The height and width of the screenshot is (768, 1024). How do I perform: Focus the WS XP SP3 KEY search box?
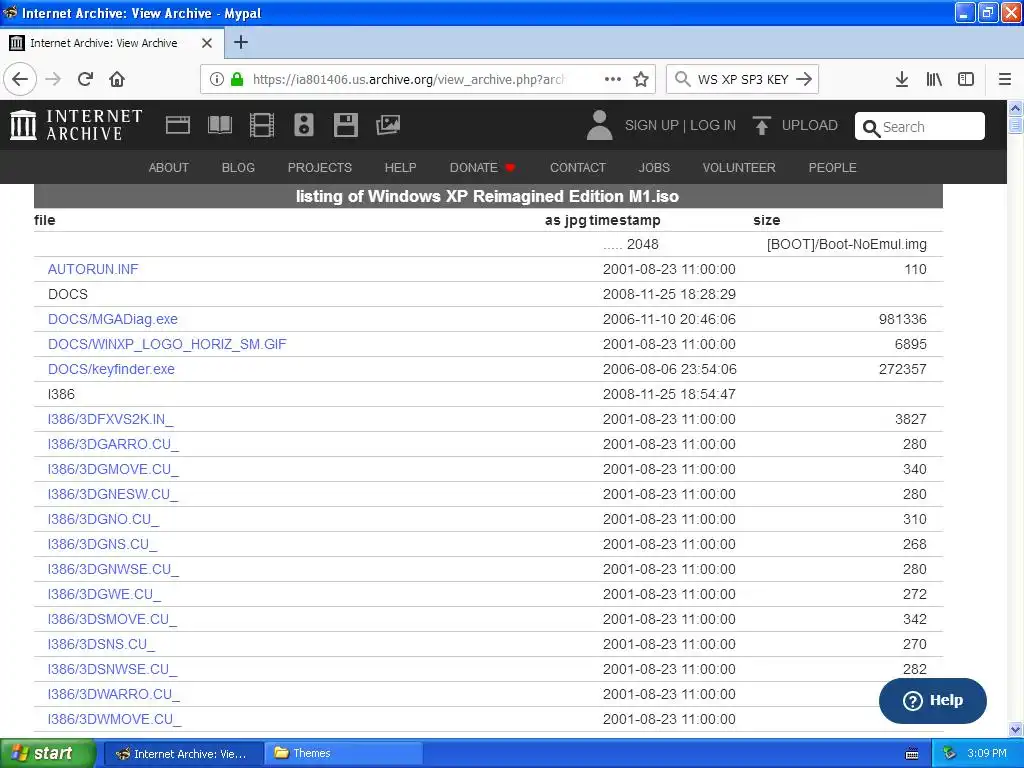pyautogui.click(x=743, y=79)
